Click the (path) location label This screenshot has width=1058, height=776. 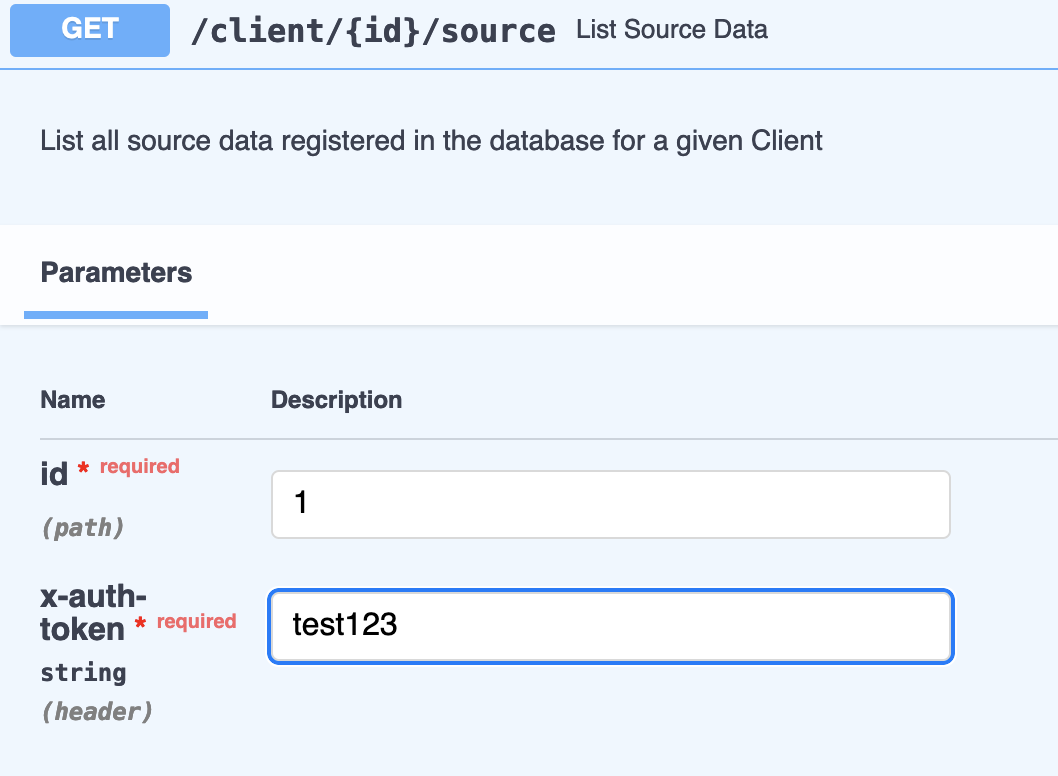tap(83, 527)
